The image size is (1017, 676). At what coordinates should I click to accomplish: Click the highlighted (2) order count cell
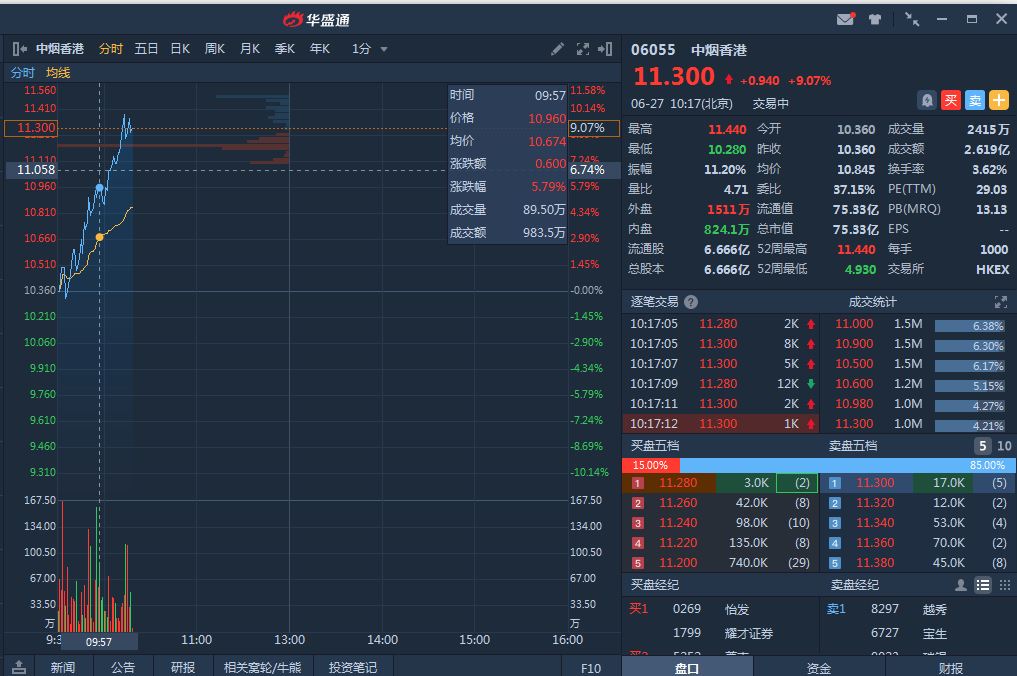point(797,483)
